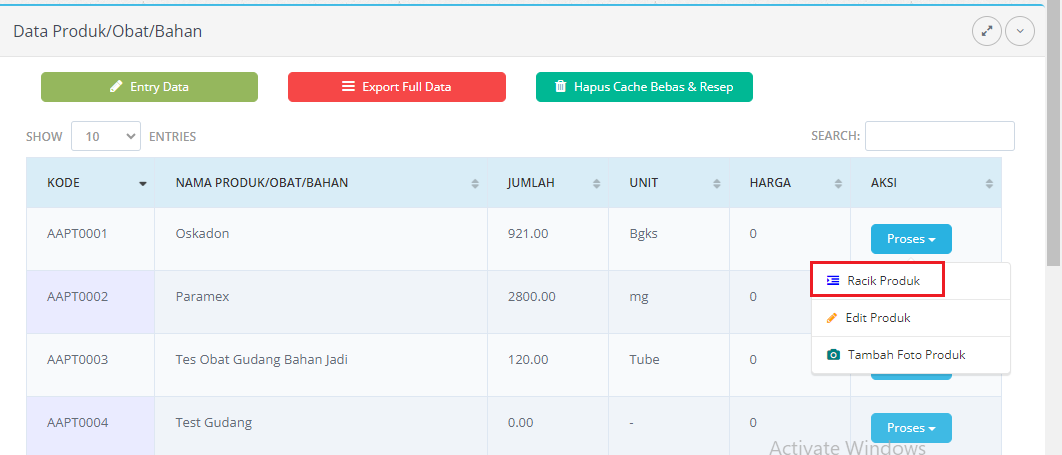Click the Export Full Data button

396,87
